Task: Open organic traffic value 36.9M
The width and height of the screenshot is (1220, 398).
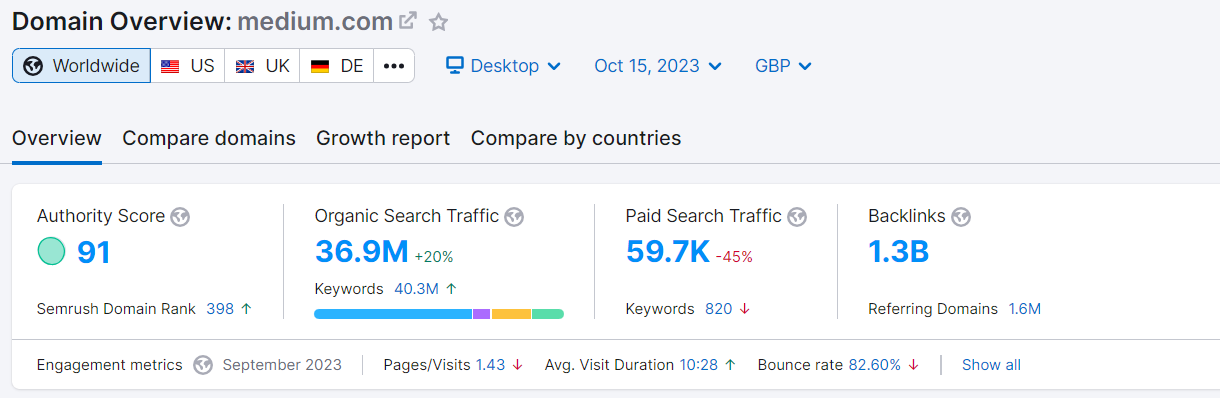Action: 361,252
